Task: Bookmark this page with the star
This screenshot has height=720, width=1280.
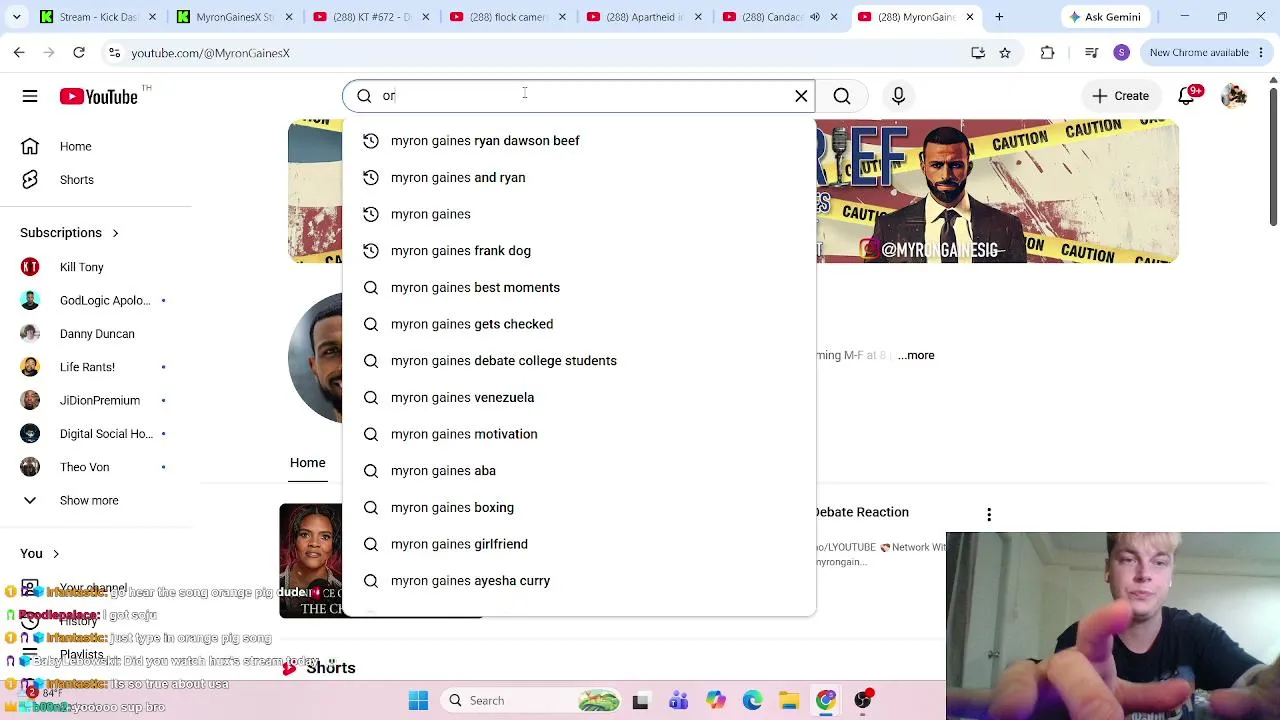Action: coord(1005,53)
